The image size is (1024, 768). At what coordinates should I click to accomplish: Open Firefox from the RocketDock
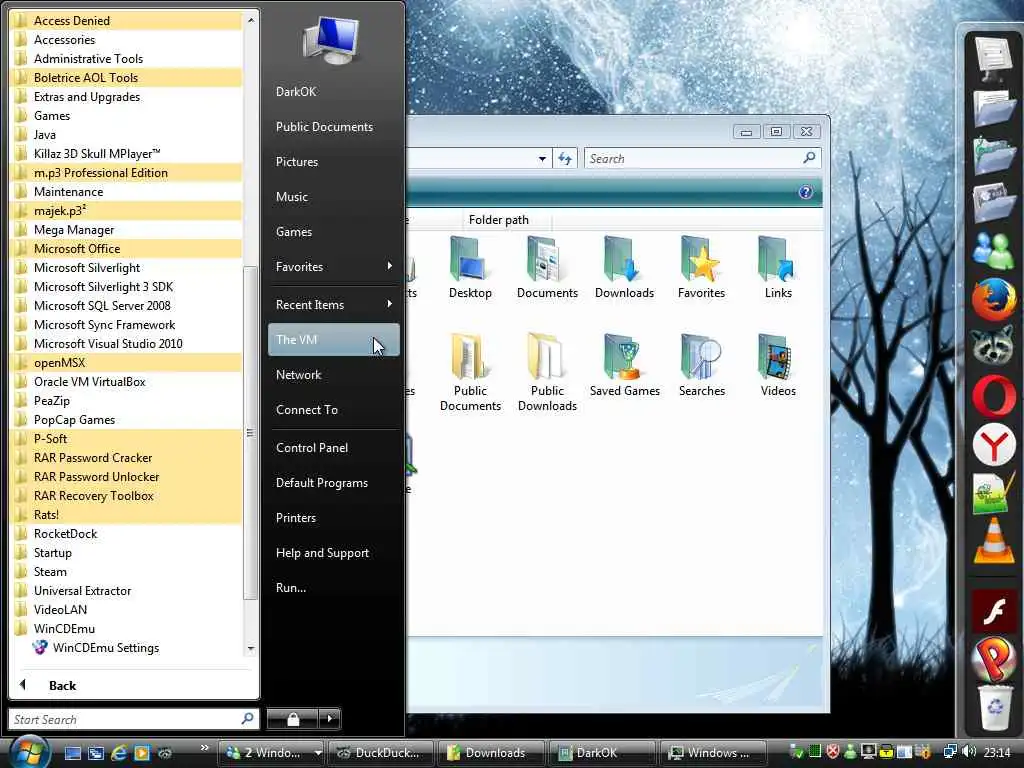(993, 299)
